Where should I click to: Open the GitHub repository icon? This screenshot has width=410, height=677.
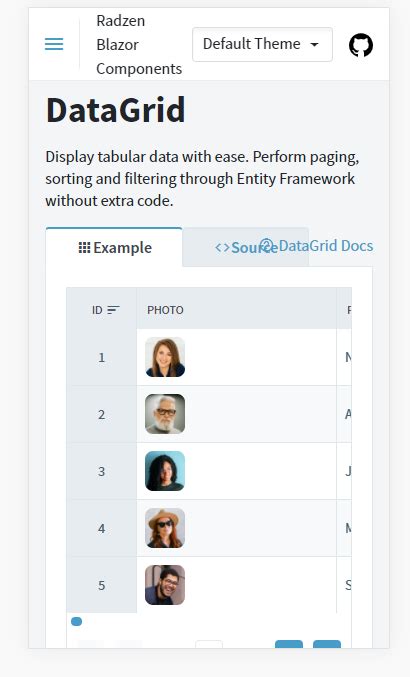point(361,45)
